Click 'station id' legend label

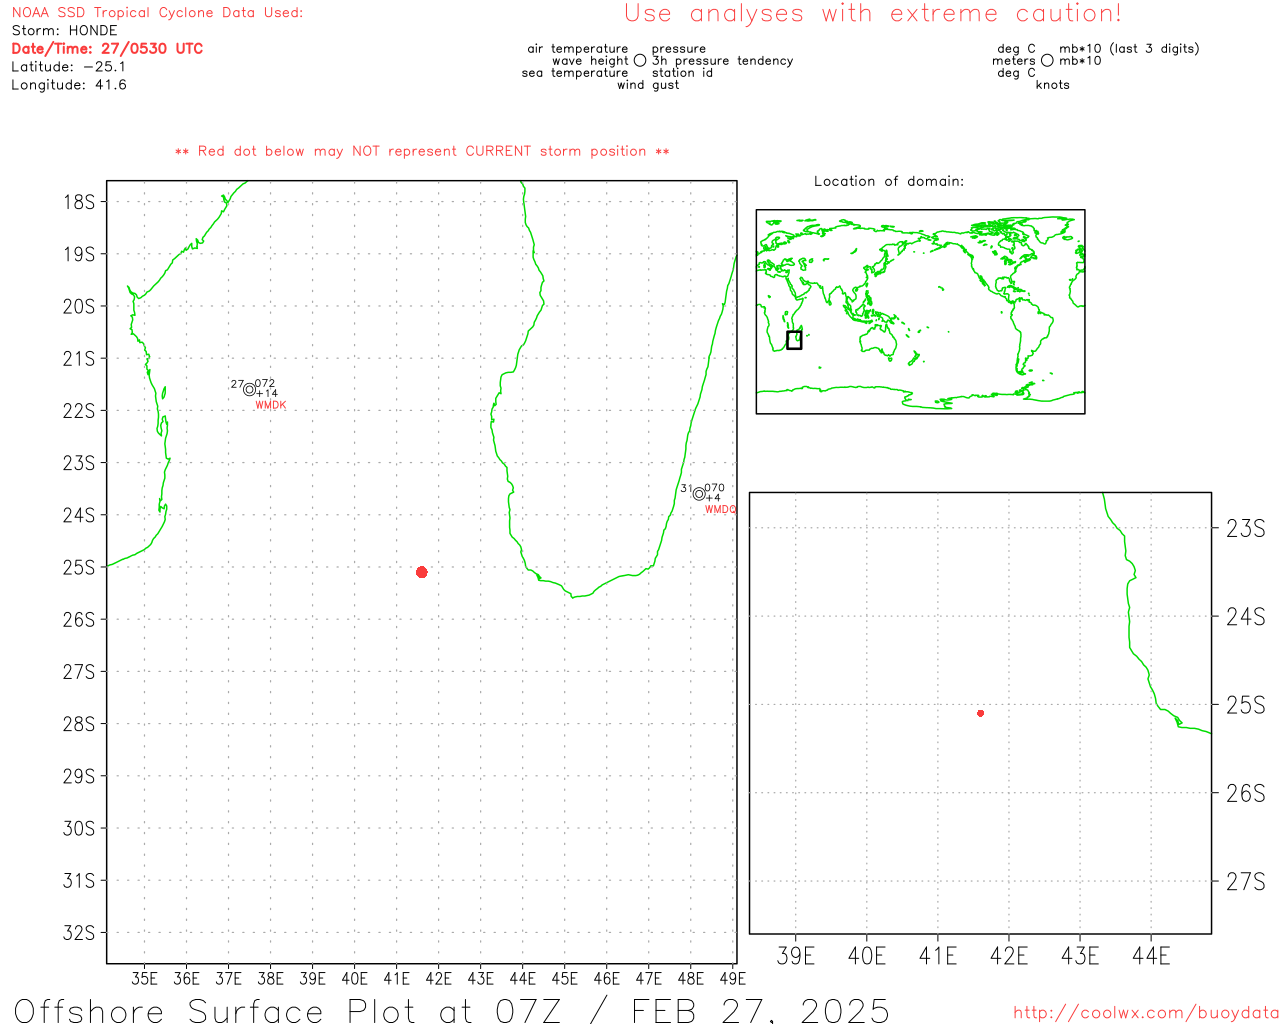pos(682,73)
